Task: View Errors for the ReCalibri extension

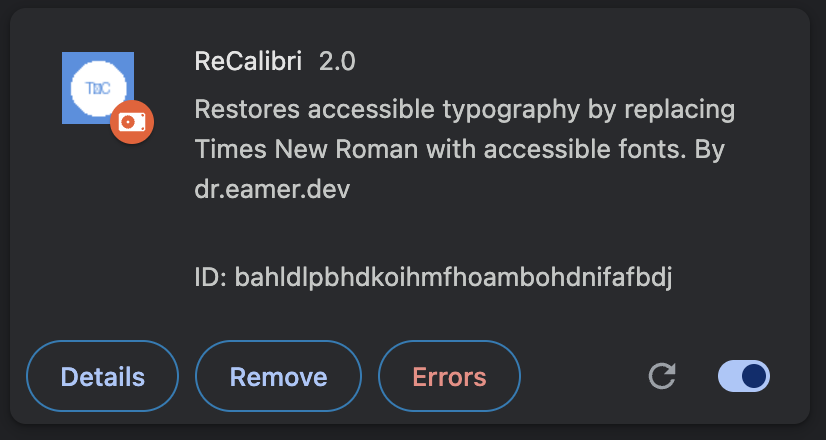Action: [x=449, y=377]
